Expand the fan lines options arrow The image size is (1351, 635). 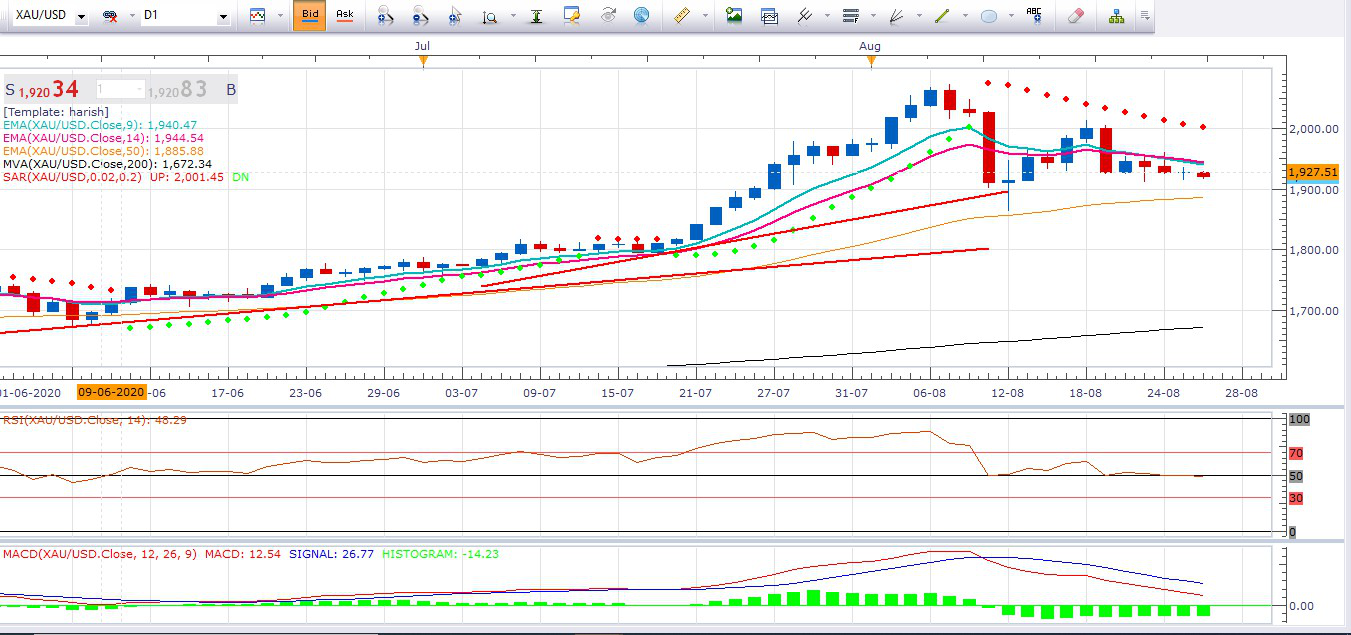[920, 16]
